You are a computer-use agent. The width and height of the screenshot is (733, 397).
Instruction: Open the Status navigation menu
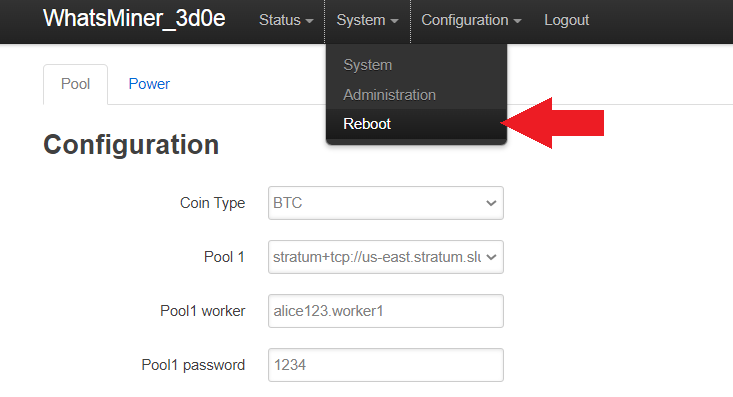point(286,20)
